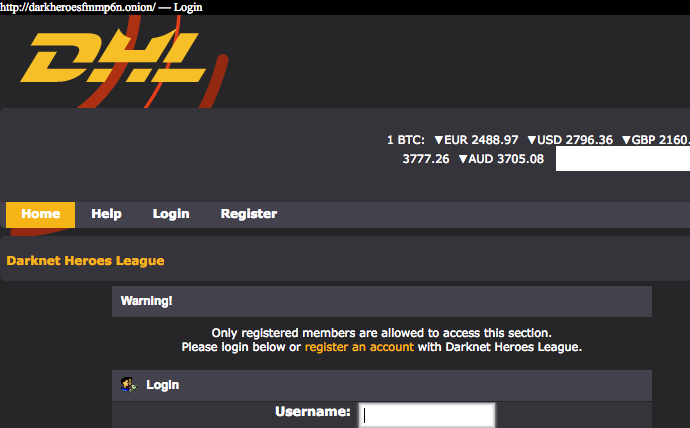Click the user icon beside the Login heading

pos(128,384)
